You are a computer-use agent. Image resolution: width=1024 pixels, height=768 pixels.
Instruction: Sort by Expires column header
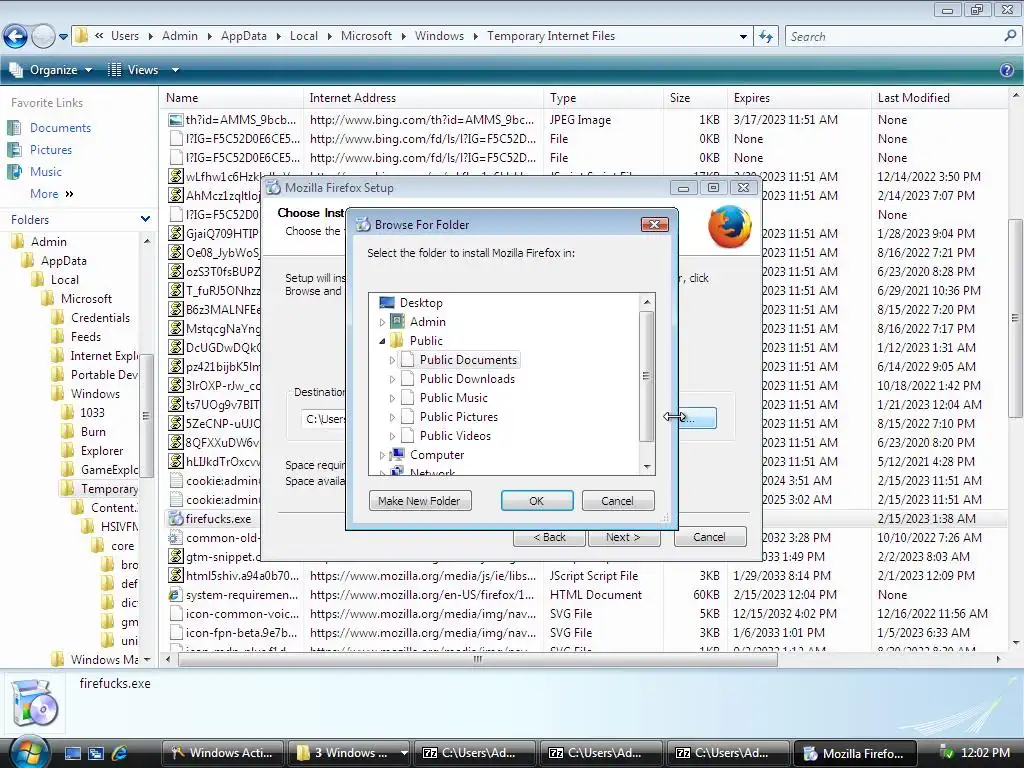click(x=799, y=98)
